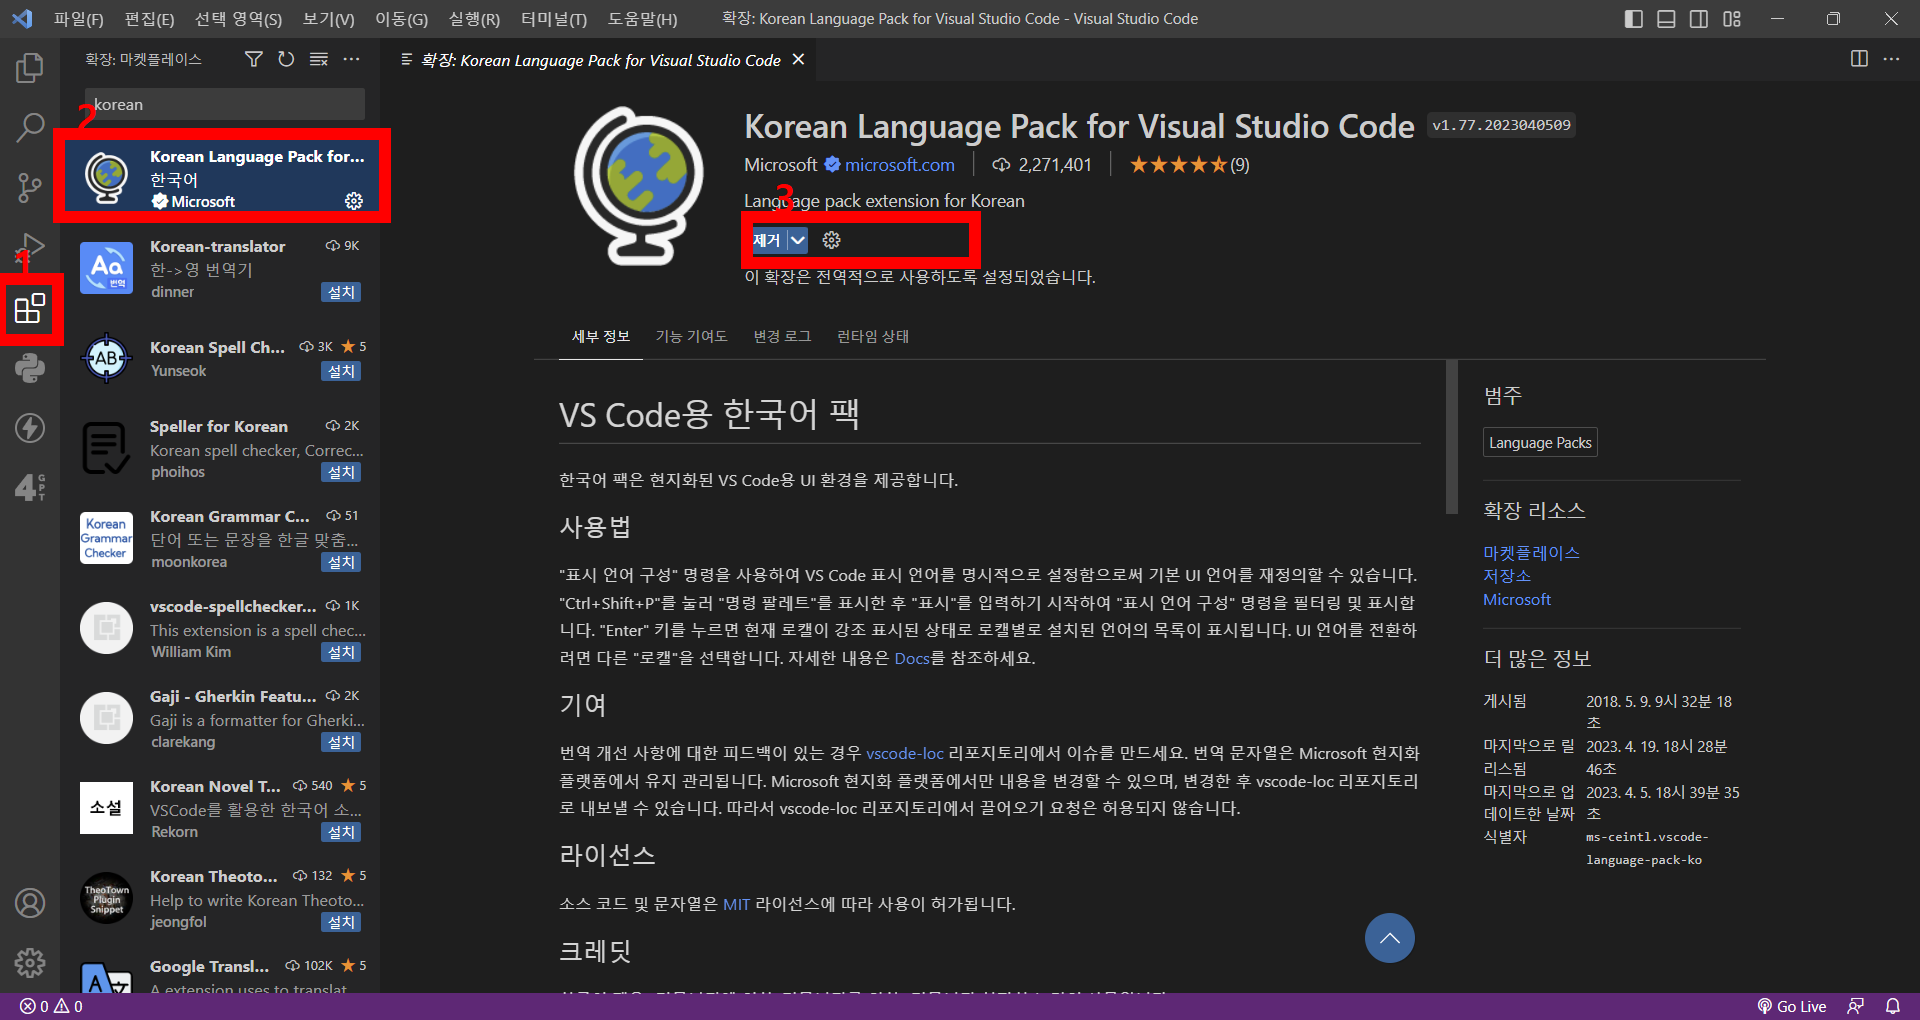The width and height of the screenshot is (1920, 1020).
Task: Follow the microsoft.com publisher link
Action: (899, 165)
